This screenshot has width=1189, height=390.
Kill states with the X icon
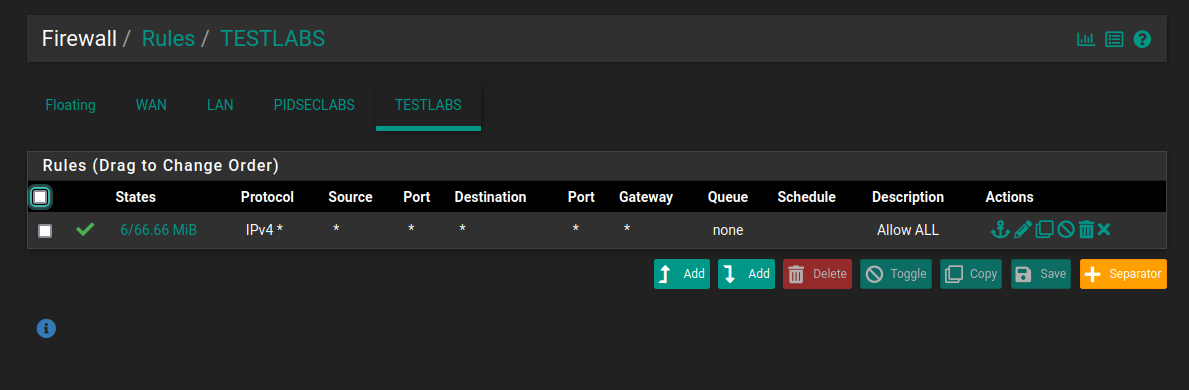click(1103, 229)
